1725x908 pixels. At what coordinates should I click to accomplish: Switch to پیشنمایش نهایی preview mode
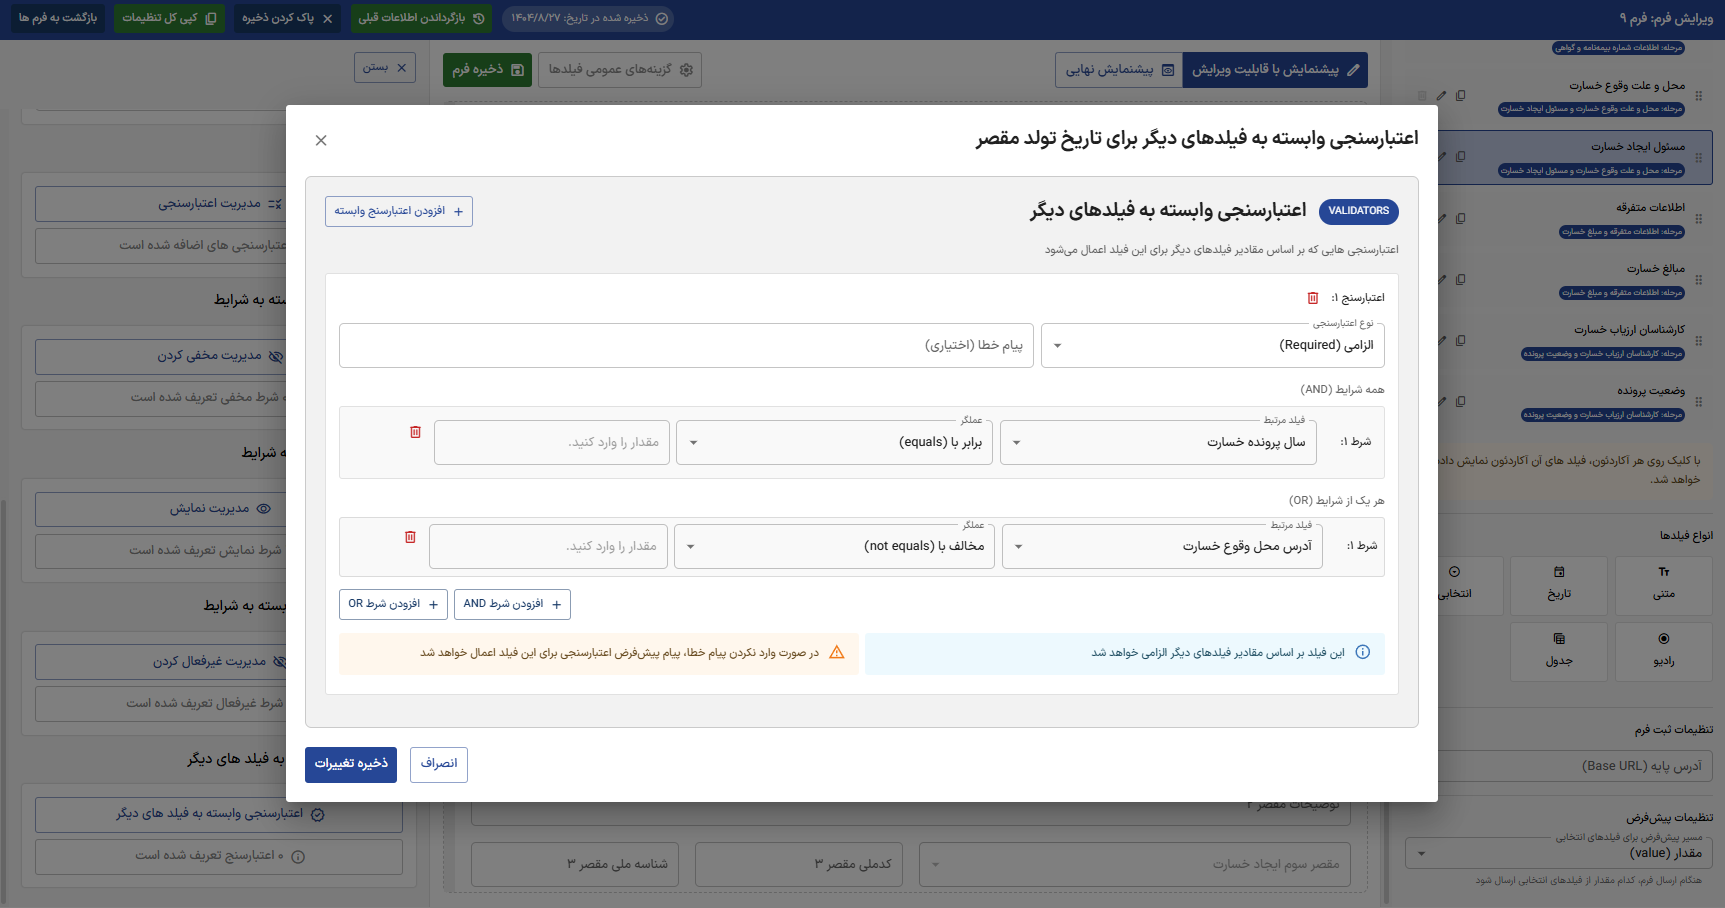1117,70
